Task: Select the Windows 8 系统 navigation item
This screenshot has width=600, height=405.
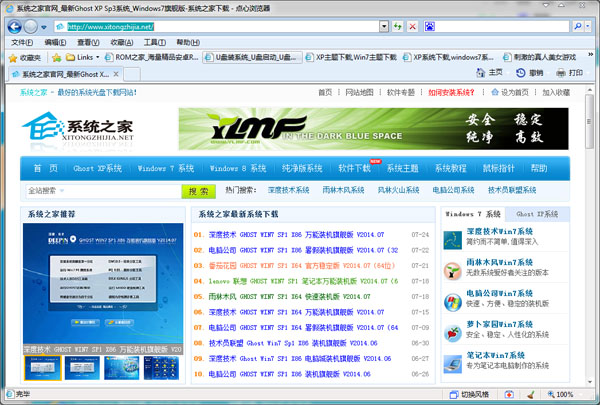Action: [x=238, y=168]
